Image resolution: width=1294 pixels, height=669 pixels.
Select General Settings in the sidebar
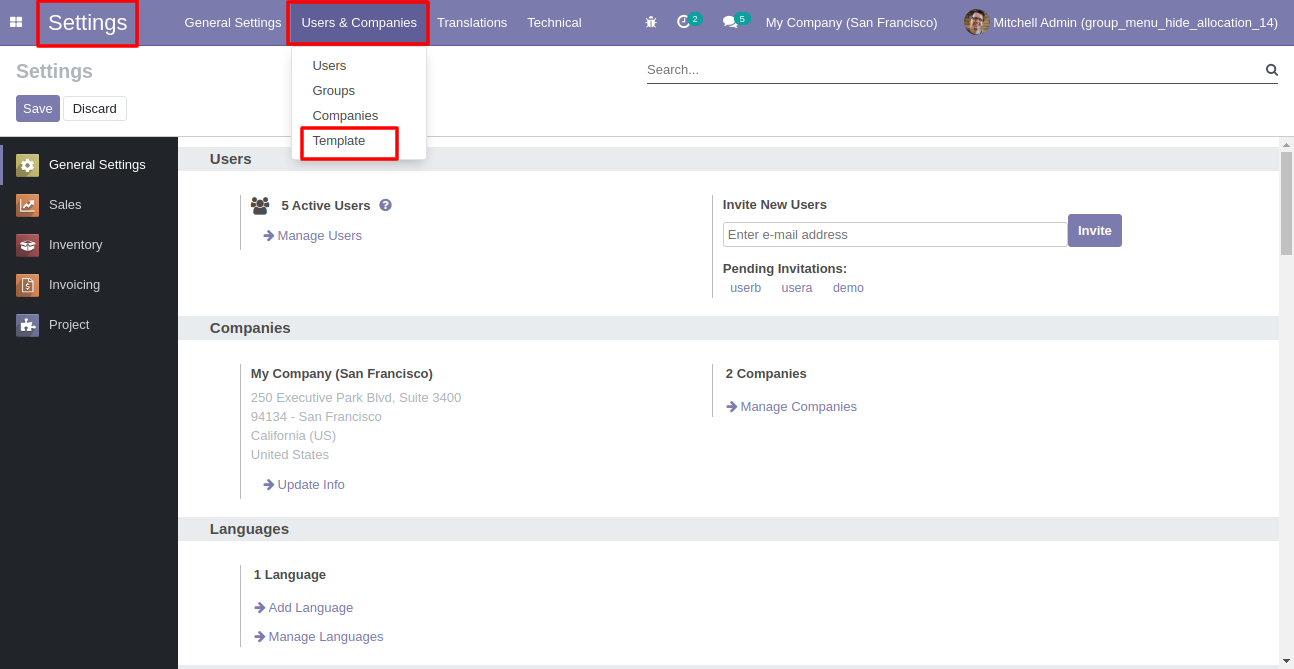tap(89, 165)
